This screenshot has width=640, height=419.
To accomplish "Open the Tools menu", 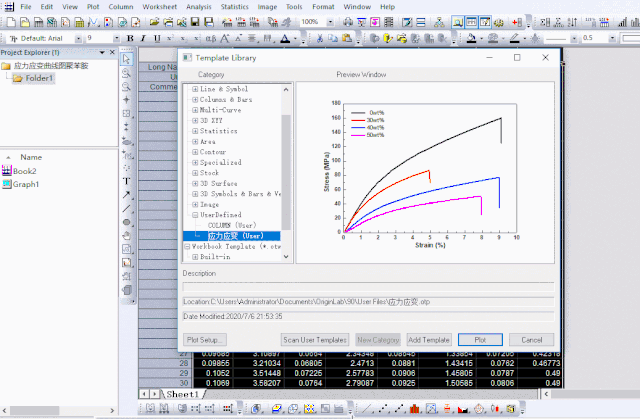I will [x=294, y=7].
